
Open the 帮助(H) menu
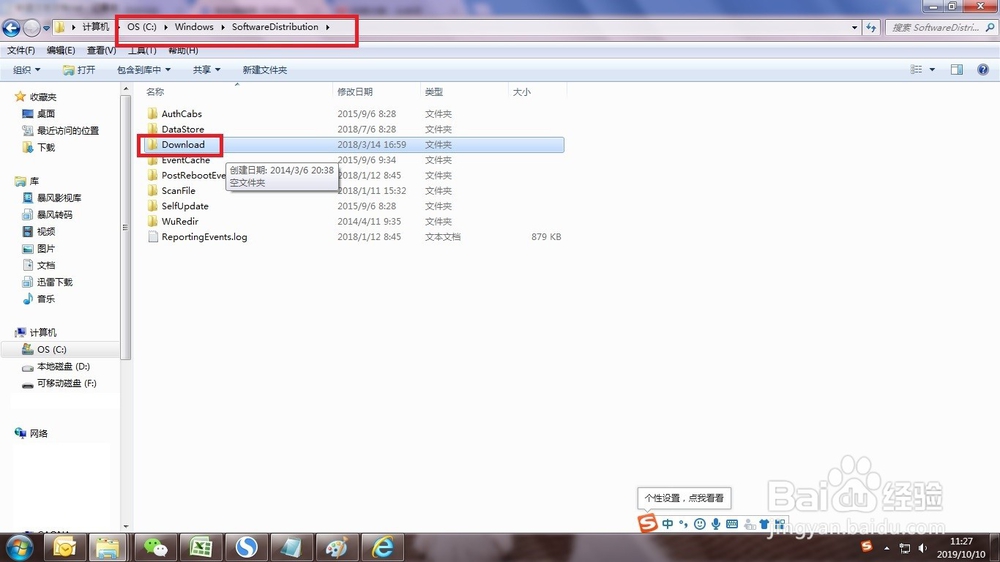pos(183,50)
